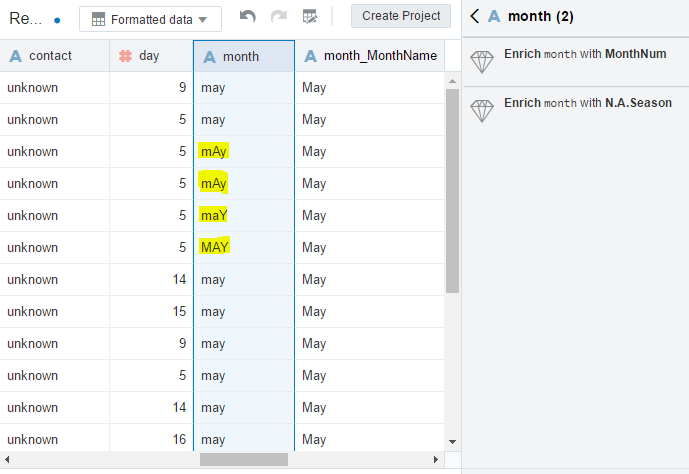689x474 pixels.
Task: Click the diamond icon for MonthNum enrichment
Action: (x=482, y=62)
